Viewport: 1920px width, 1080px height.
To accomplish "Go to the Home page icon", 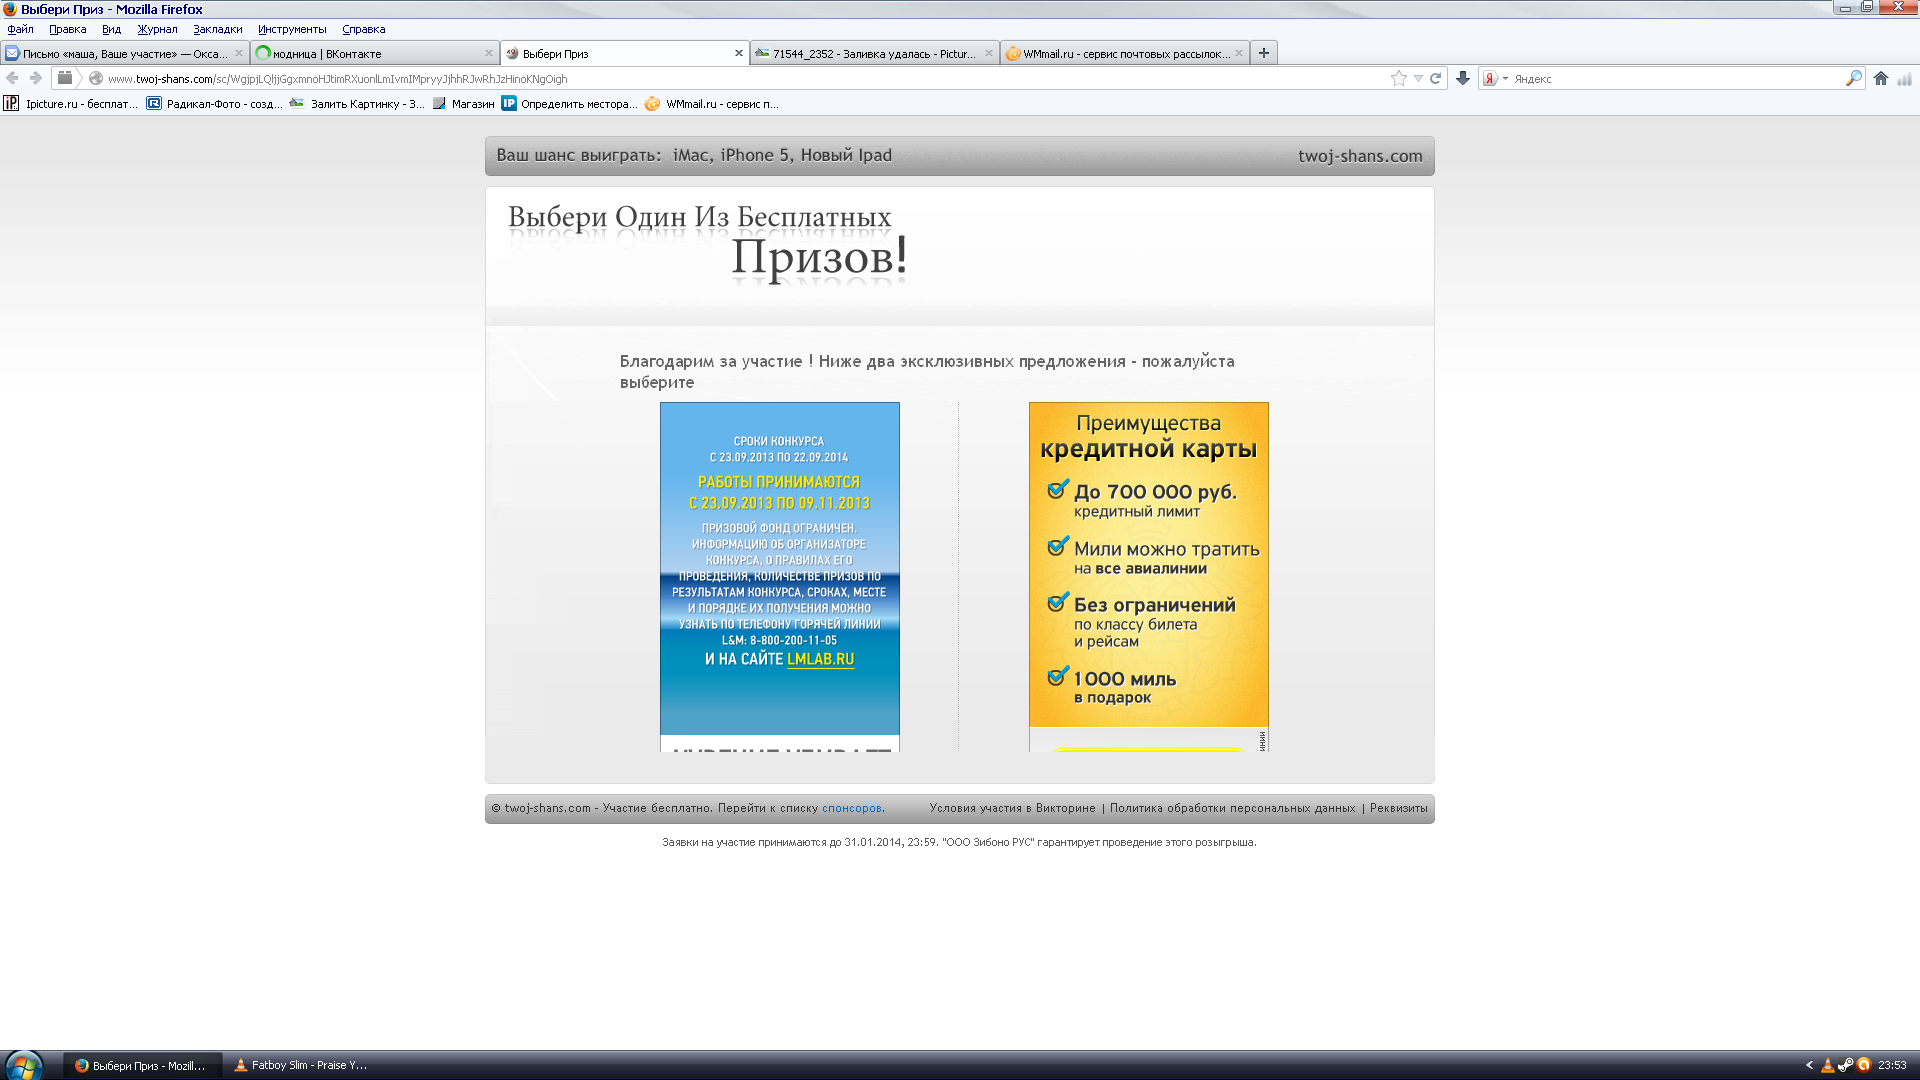I will coord(1881,78).
